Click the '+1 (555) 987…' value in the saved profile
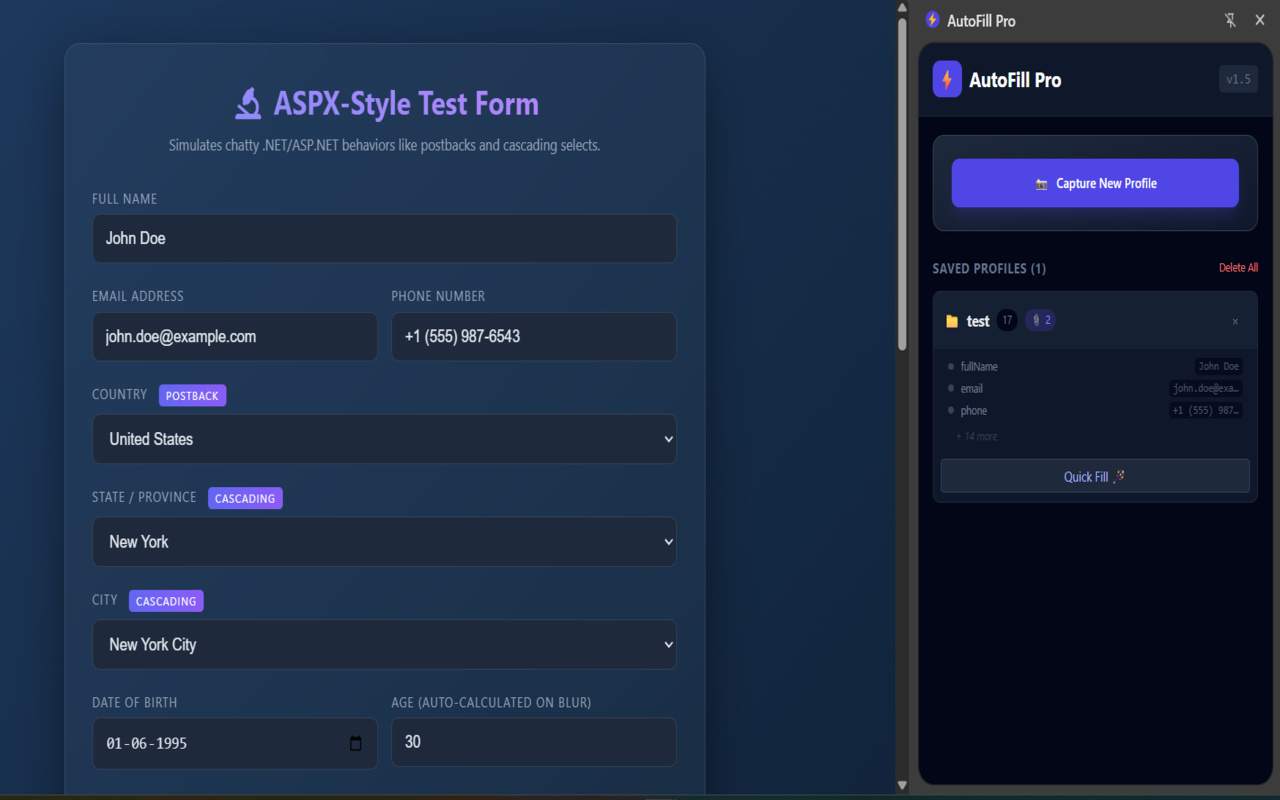Viewport: 1280px width, 800px height. pos(1206,410)
